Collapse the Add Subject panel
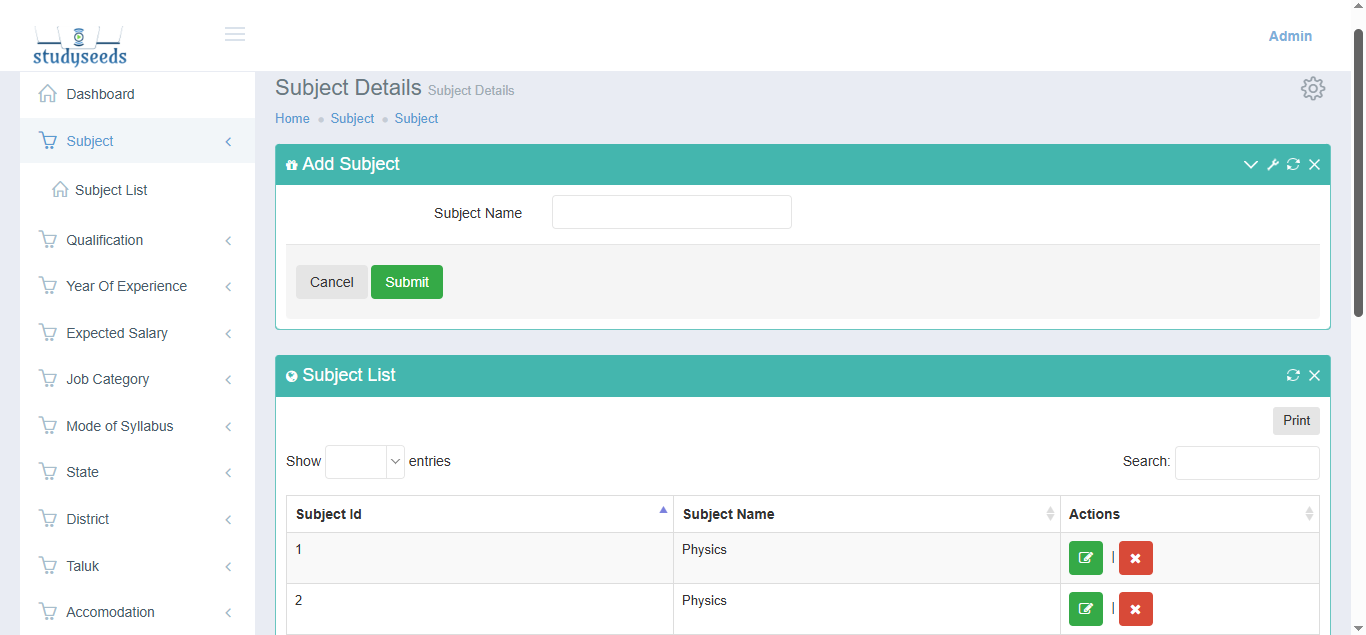The width and height of the screenshot is (1366, 635). tap(1250, 165)
